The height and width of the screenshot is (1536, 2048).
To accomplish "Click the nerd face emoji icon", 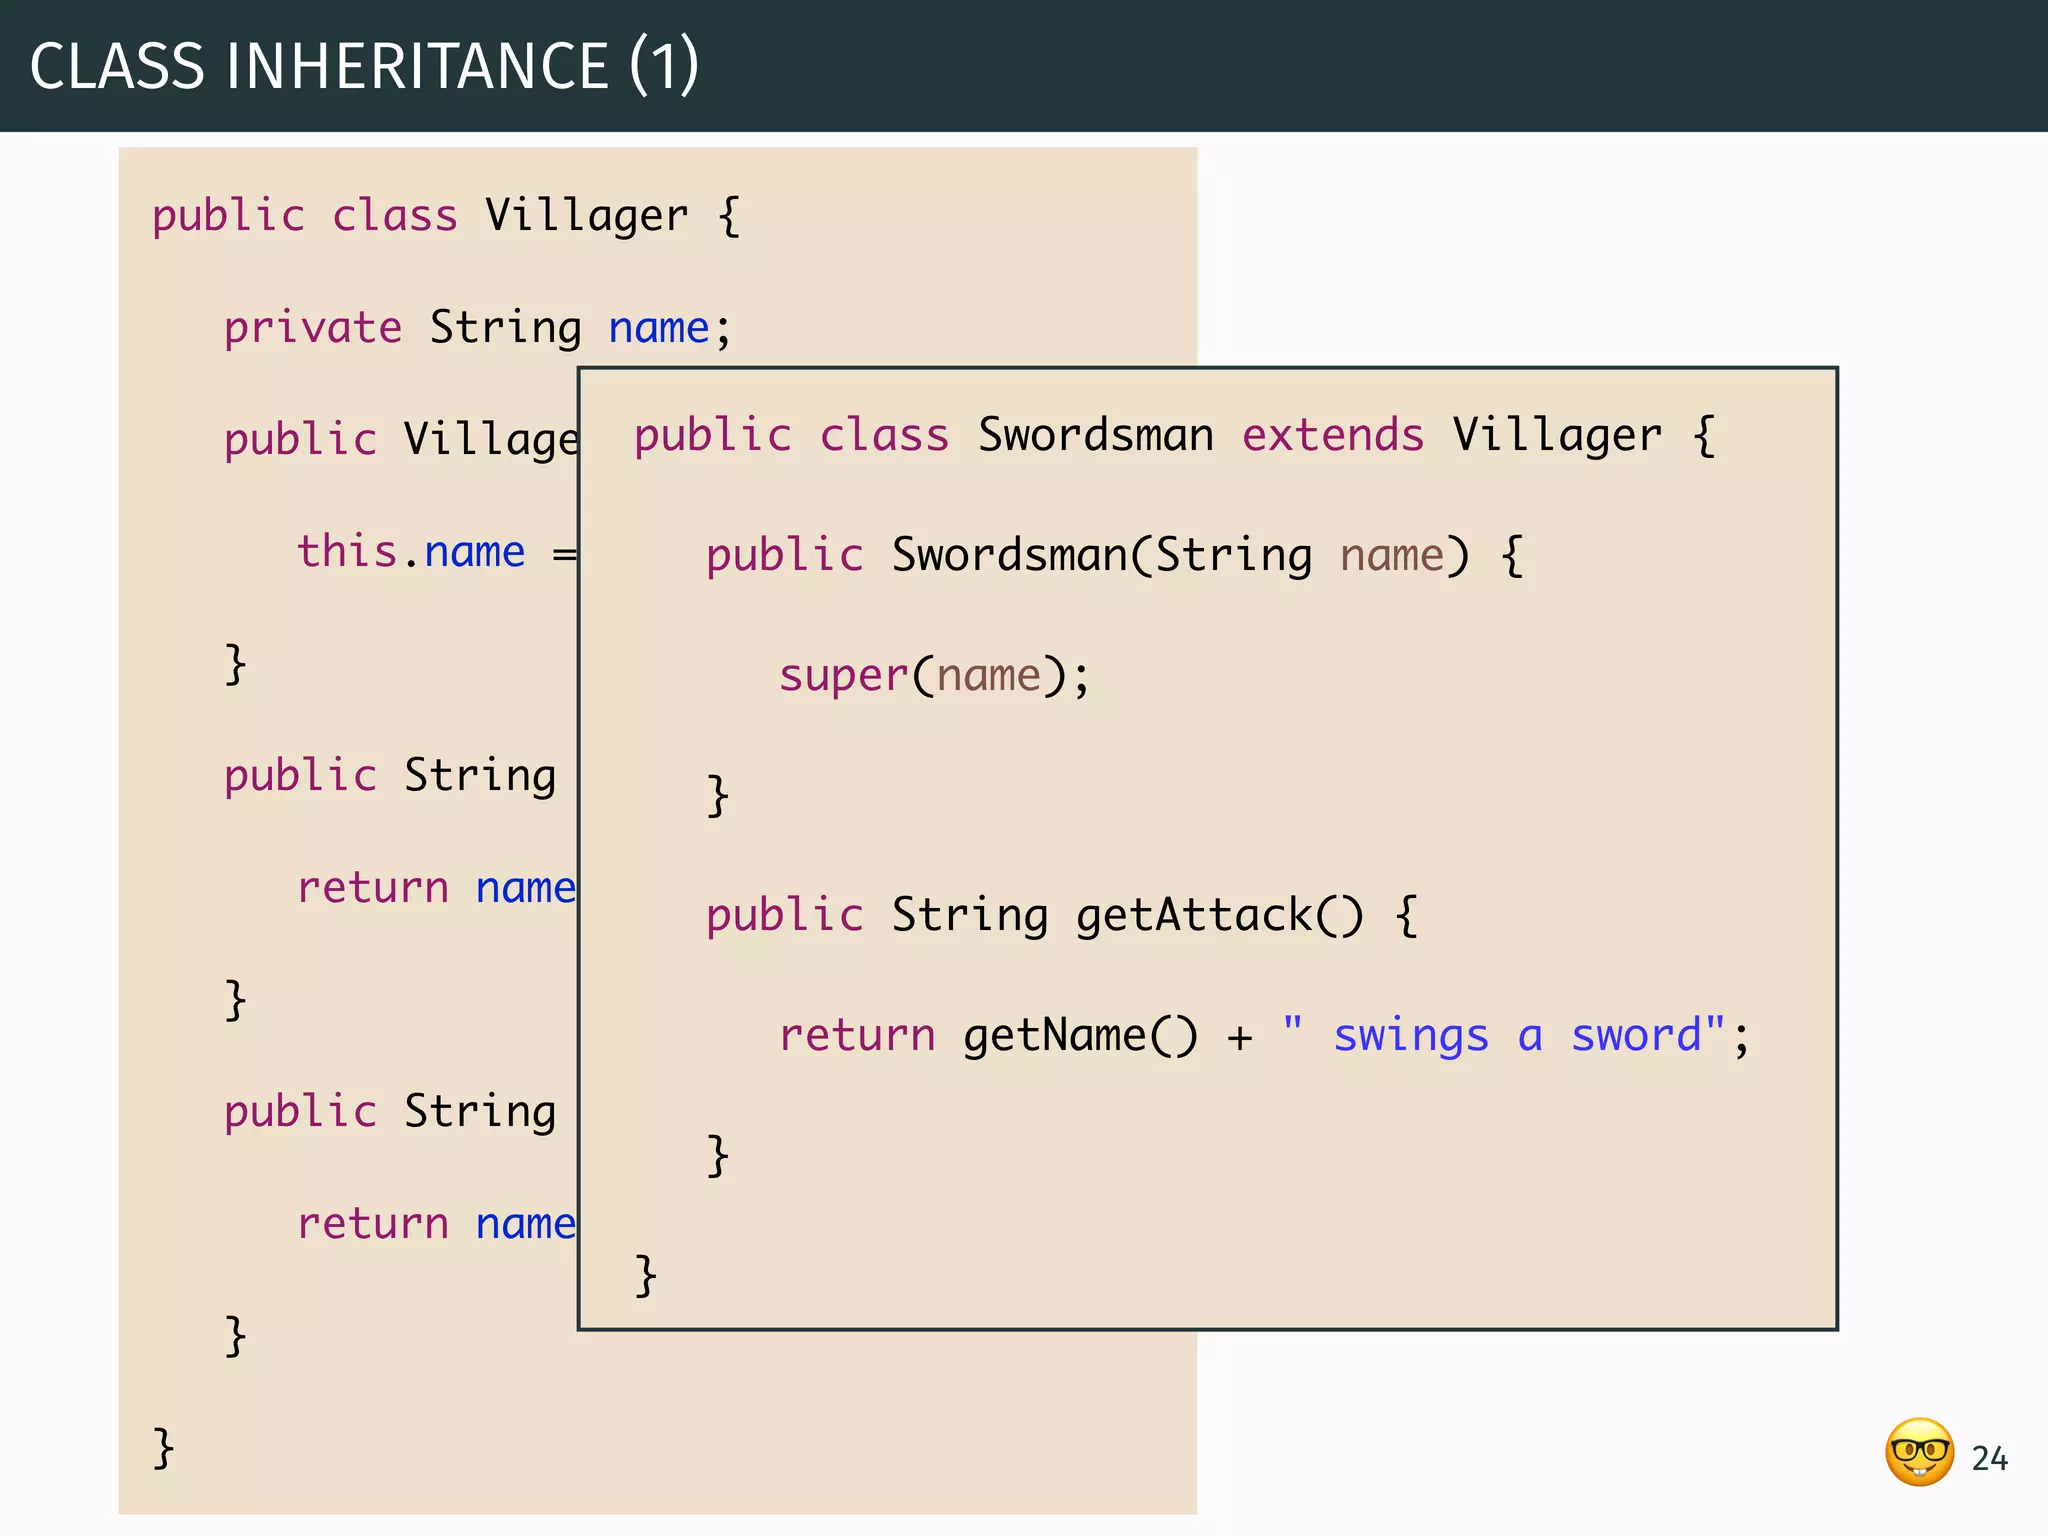I will coord(1918,1452).
